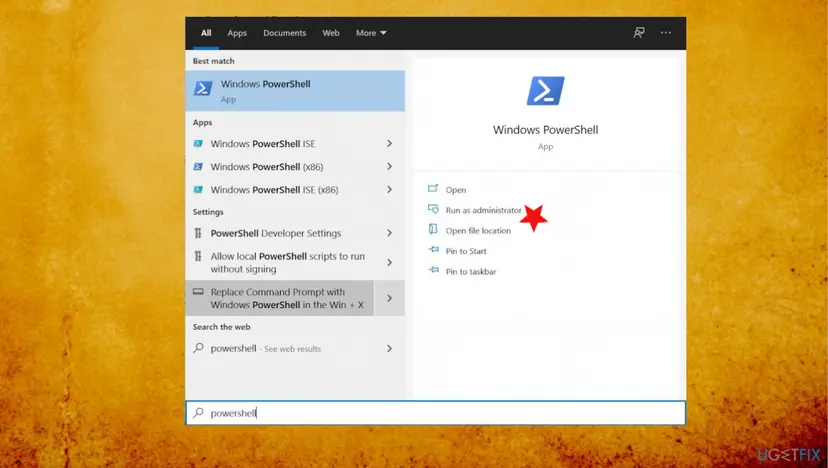
Task: Click the magnifier icon beside web result powershell
Action: tap(198, 348)
